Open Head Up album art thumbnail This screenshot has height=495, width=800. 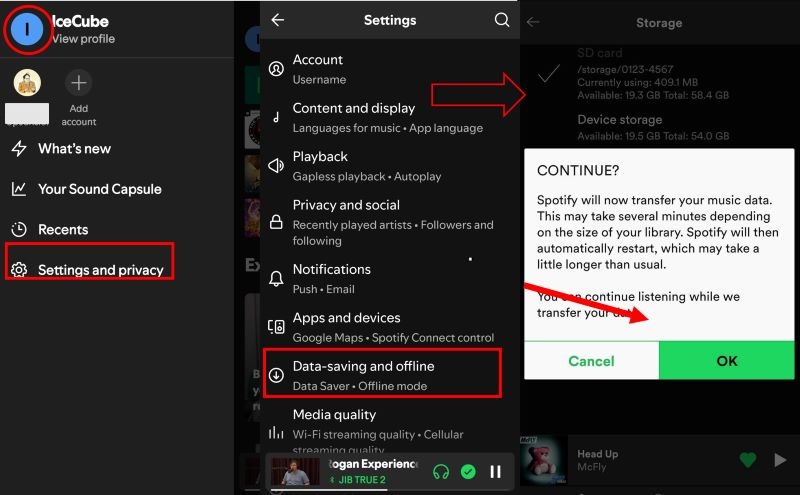point(543,460)
